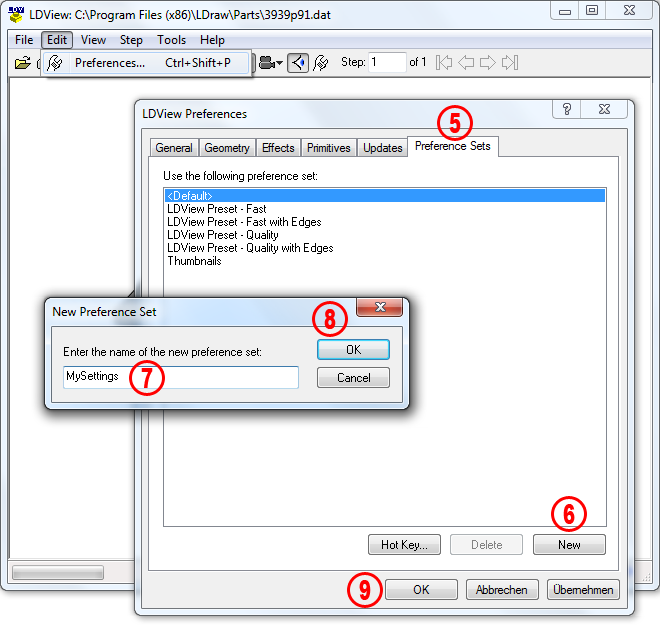The width and height of the screenshot is (660, 632).
Task: Click the main window progress bar
Action: coord(58,573)
